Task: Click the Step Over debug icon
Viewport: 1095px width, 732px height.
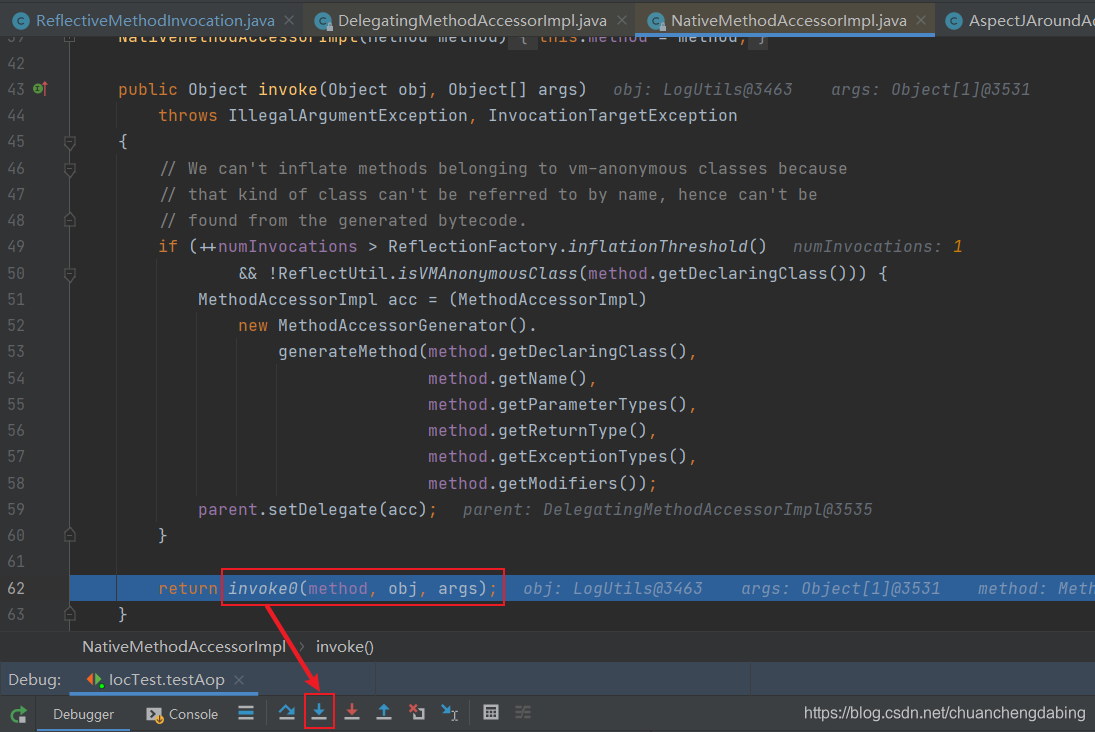Action: 286,712
